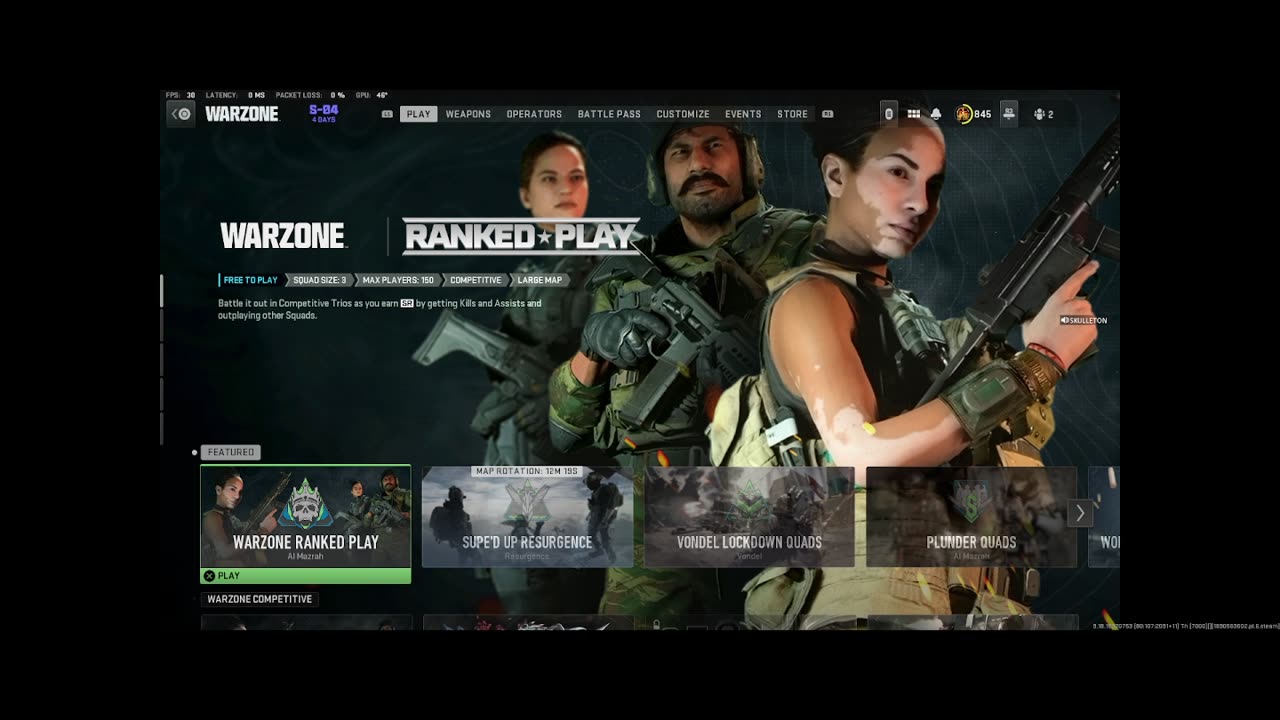This screenshot has height=720, width=1280.
Task: Click the Competitive tag
Action: pos(475,280)
